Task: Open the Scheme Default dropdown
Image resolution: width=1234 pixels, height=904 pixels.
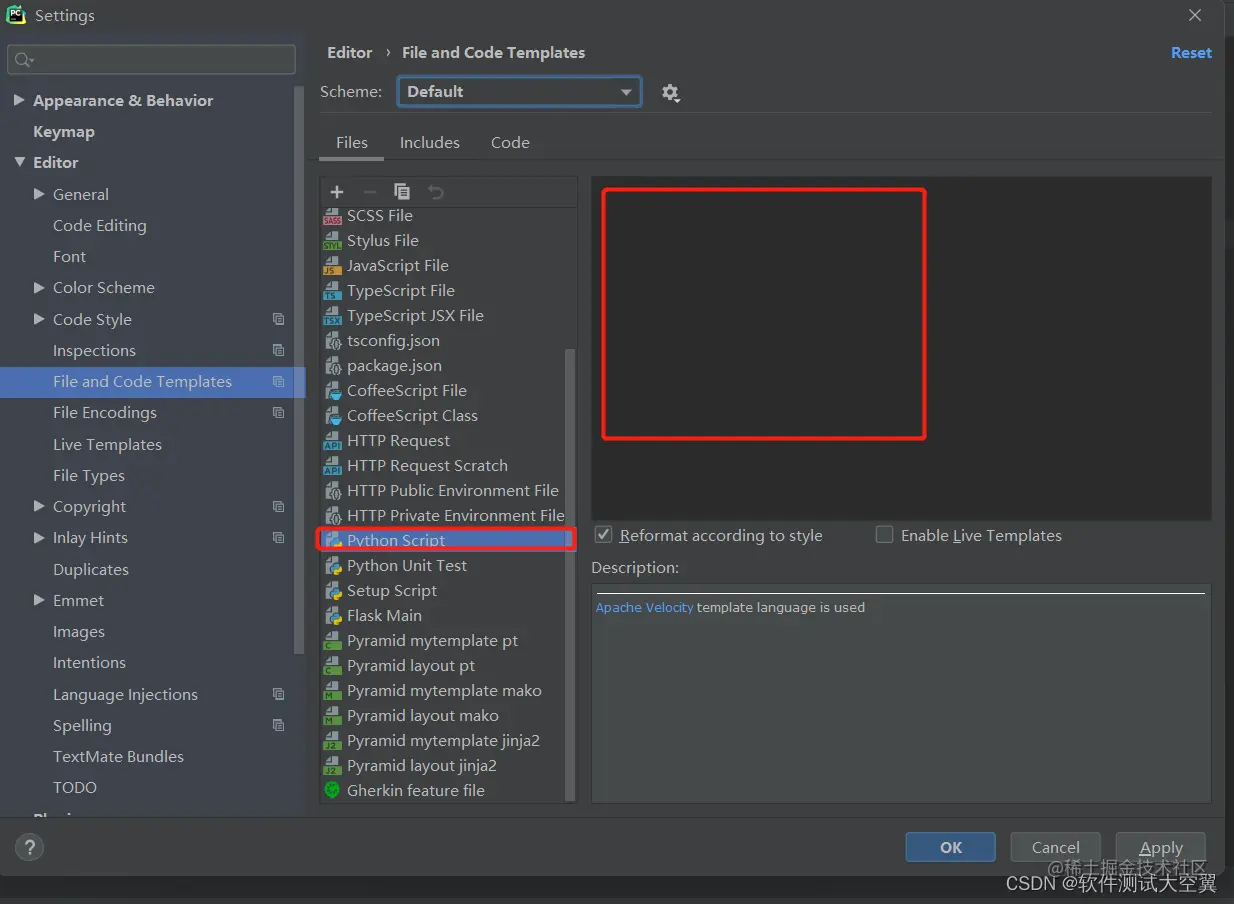Action: 519,92
